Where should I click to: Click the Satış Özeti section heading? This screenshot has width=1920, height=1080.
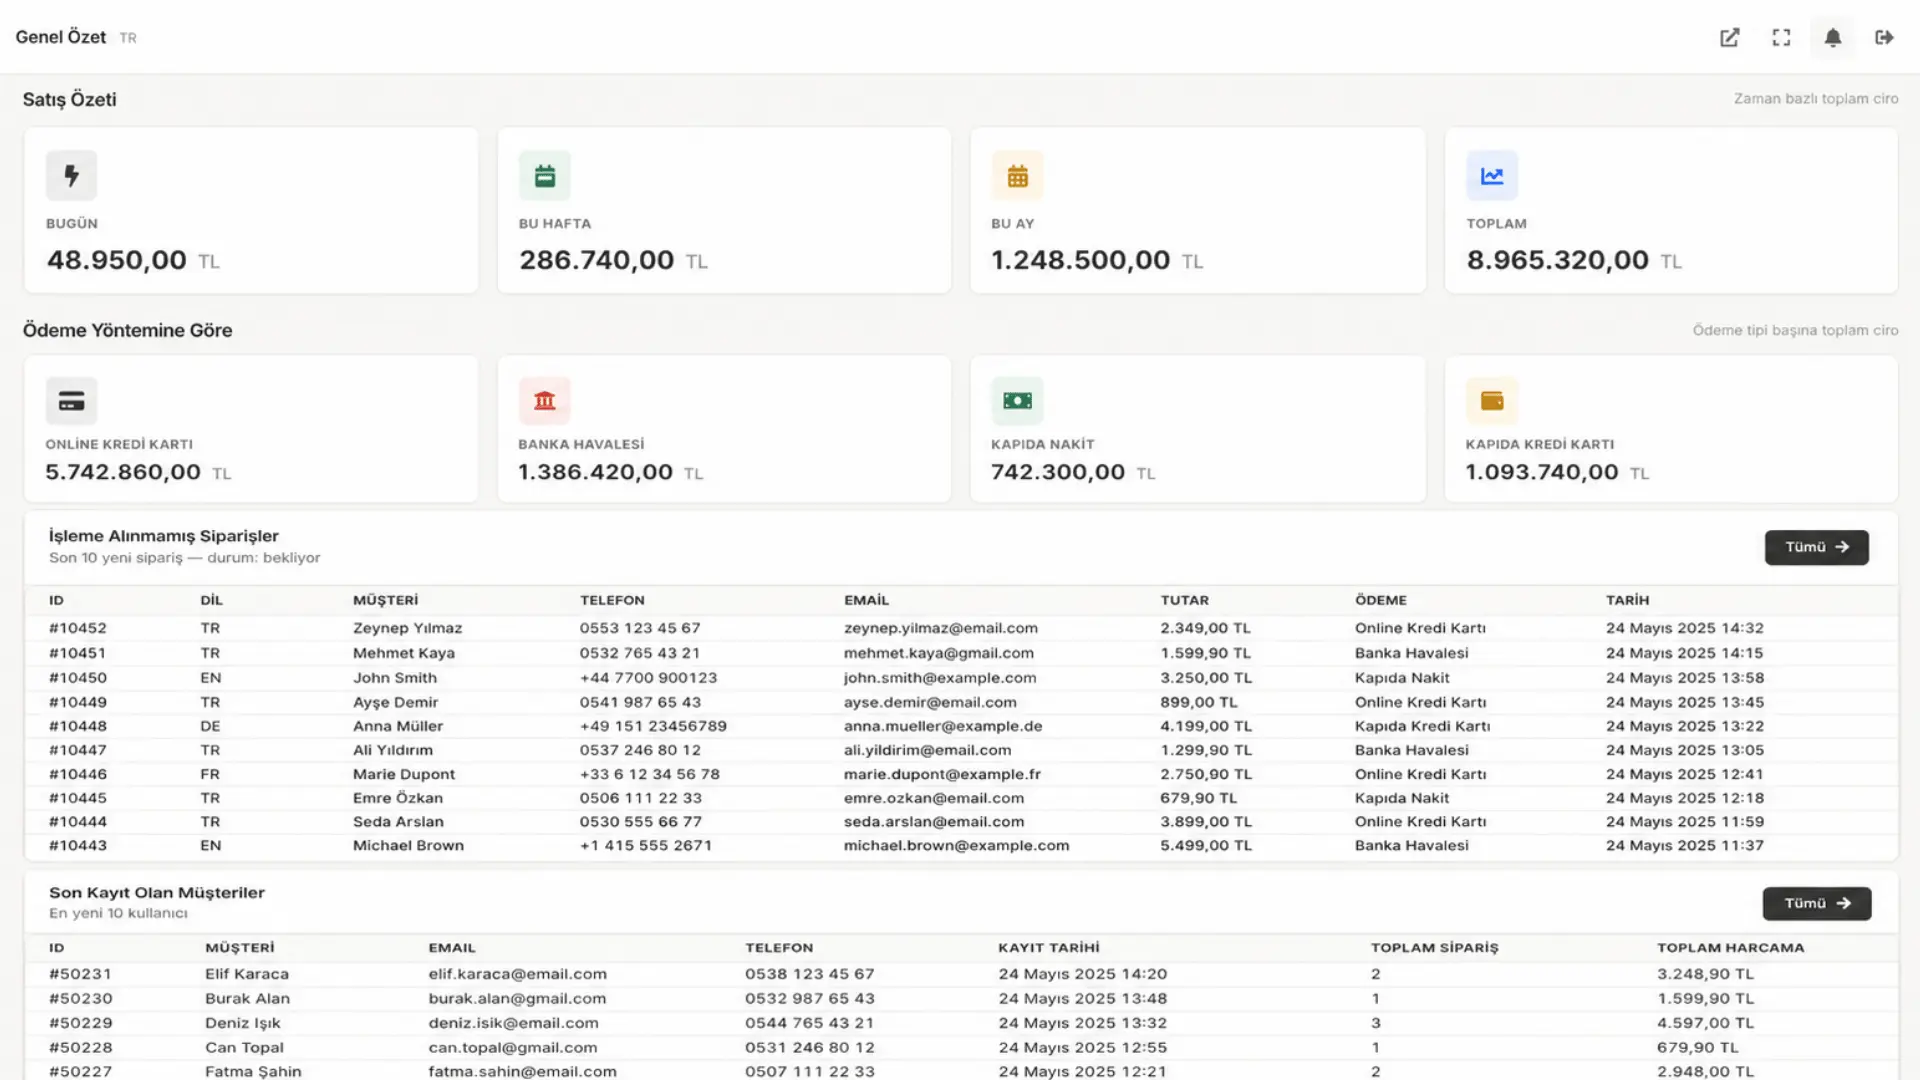pyautogui.click(x=70, y=100)
